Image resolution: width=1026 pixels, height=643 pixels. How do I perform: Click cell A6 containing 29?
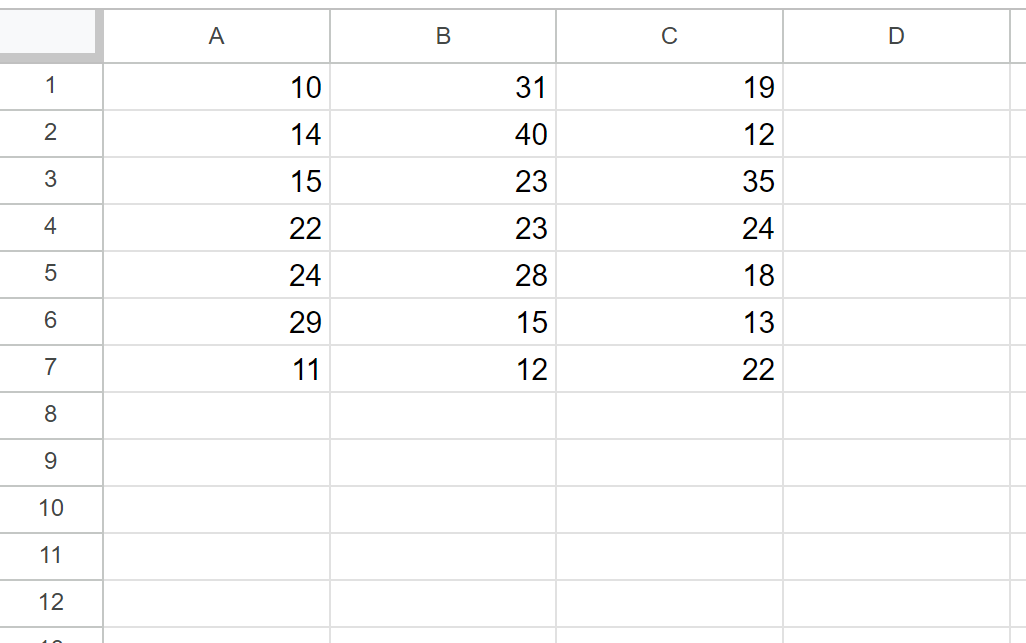click(x=217, y=322)
